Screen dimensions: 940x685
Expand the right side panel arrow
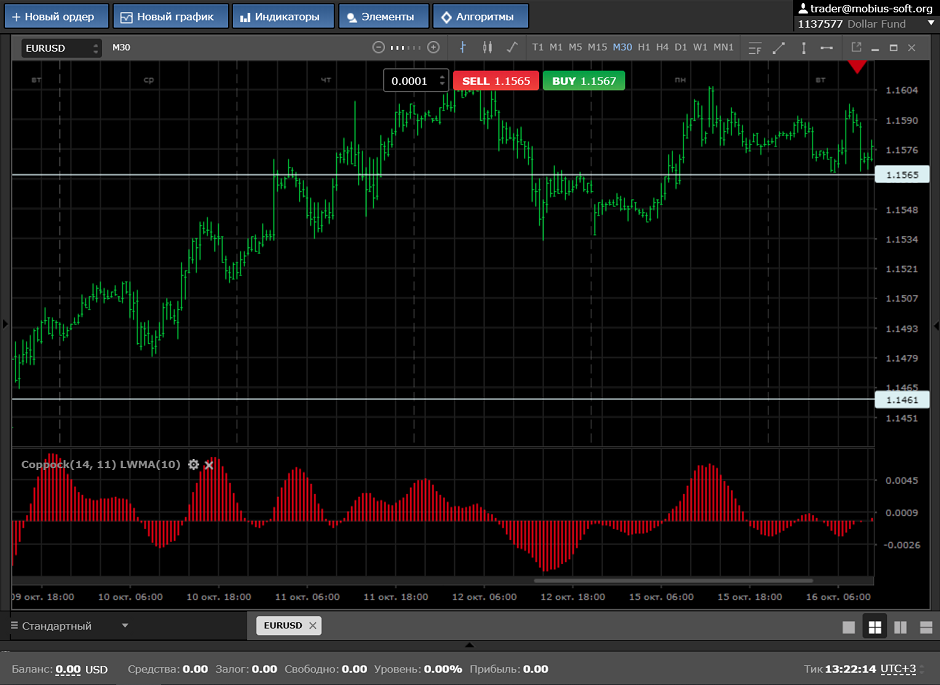[x=936, y=325]
